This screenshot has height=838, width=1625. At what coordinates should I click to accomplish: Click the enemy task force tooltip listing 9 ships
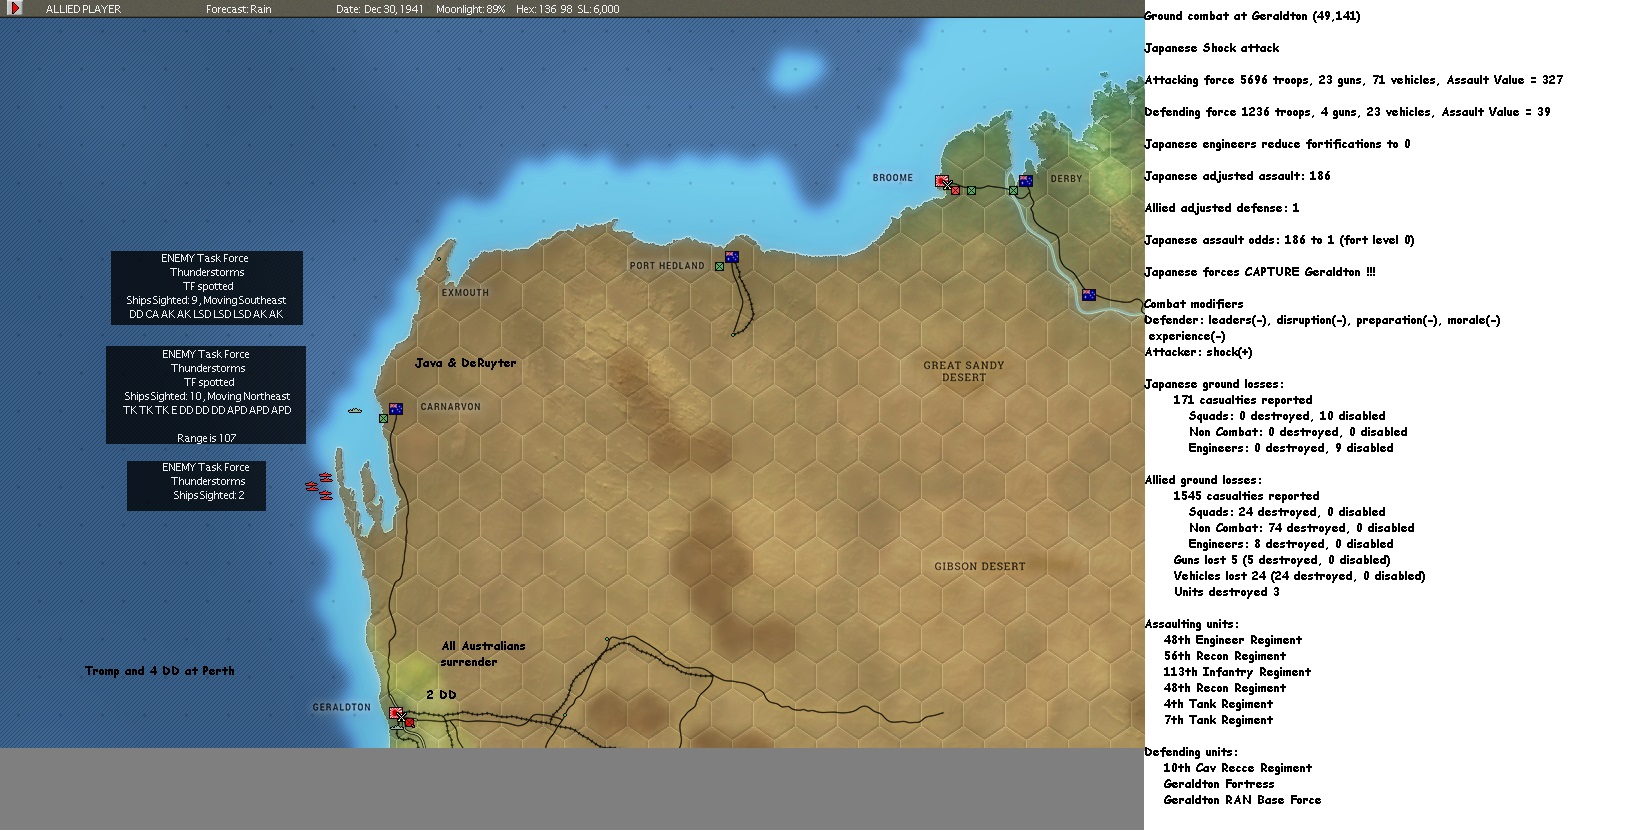(x=207, y=287)
